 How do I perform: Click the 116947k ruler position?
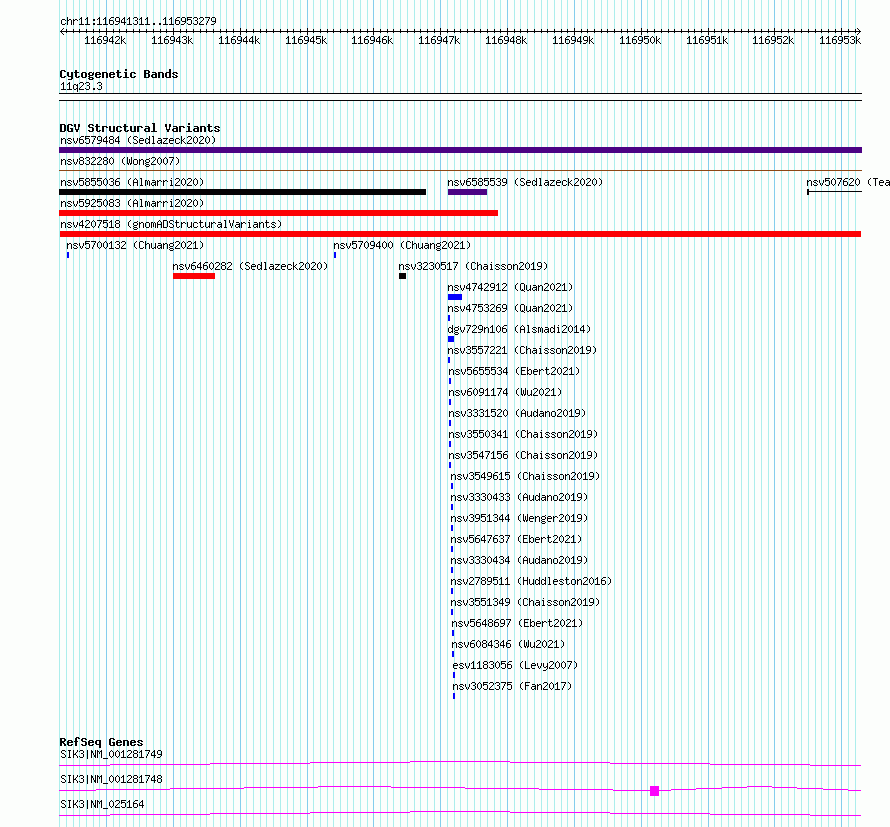coord(439,40)
